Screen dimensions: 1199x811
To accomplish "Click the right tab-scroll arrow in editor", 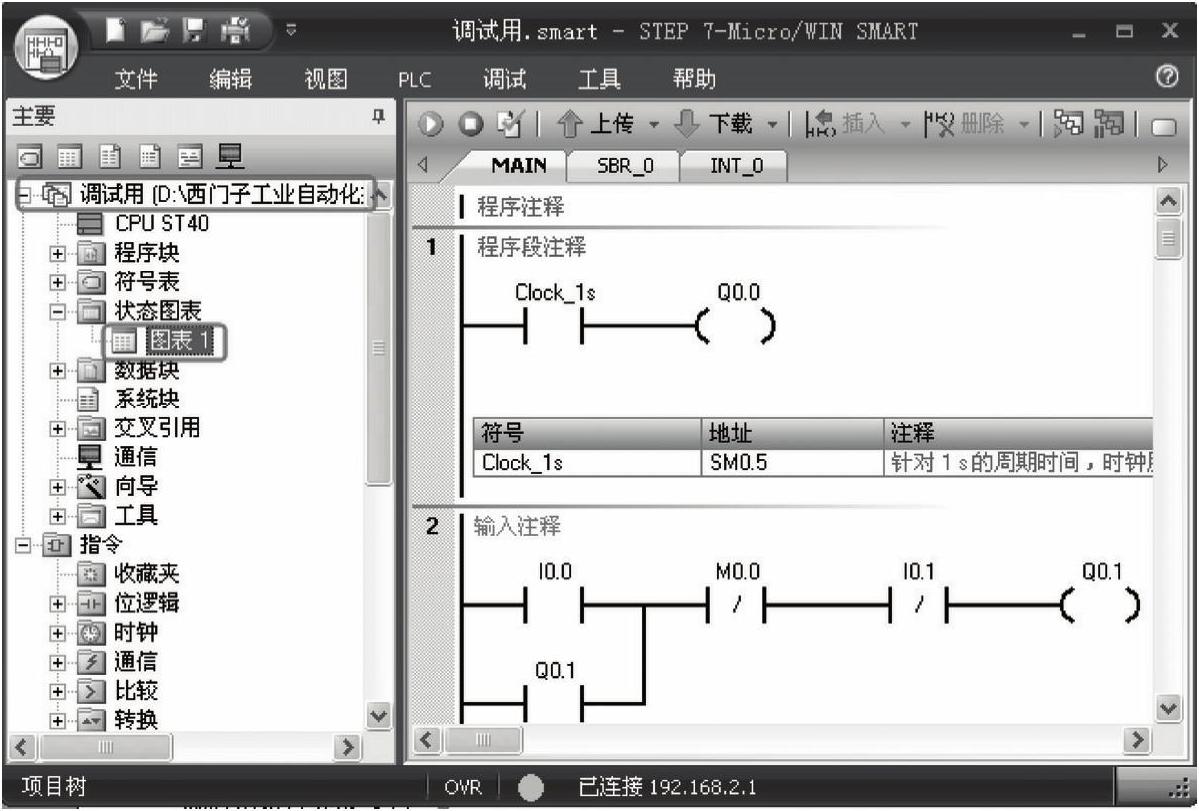I will [1162, 165].
